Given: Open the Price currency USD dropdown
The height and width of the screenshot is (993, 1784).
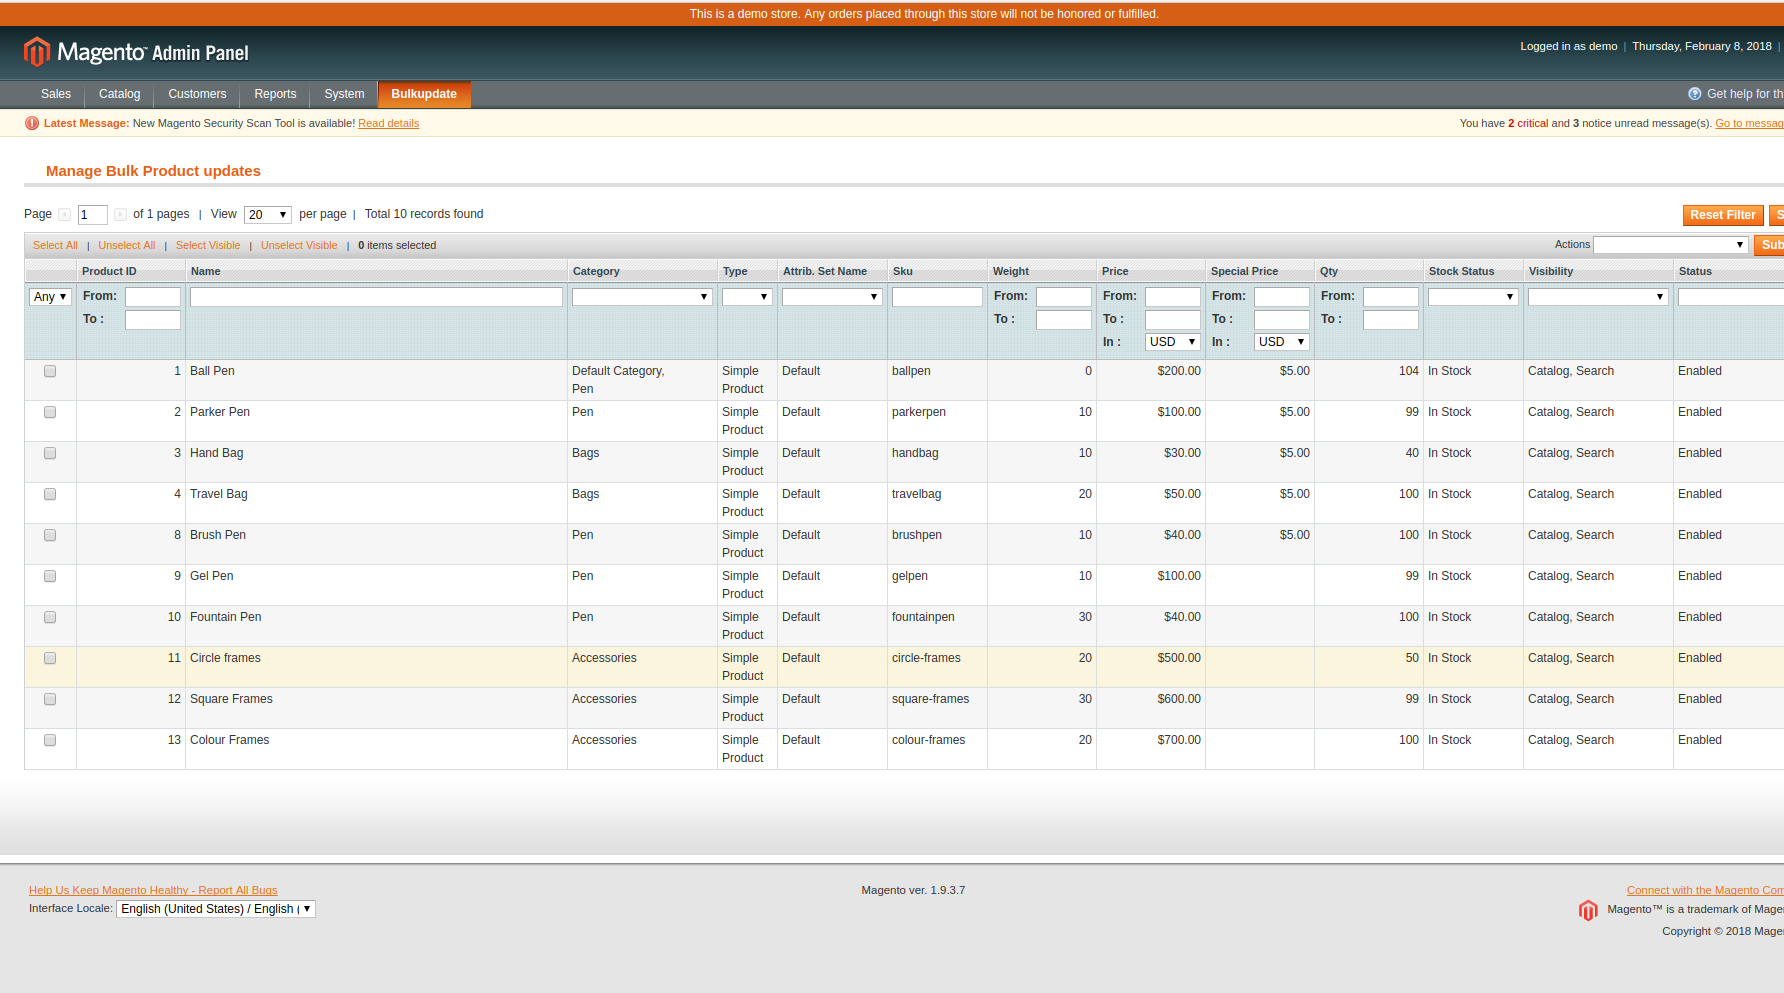Looking at the screenshot, I should click(x=1172, y=342).
